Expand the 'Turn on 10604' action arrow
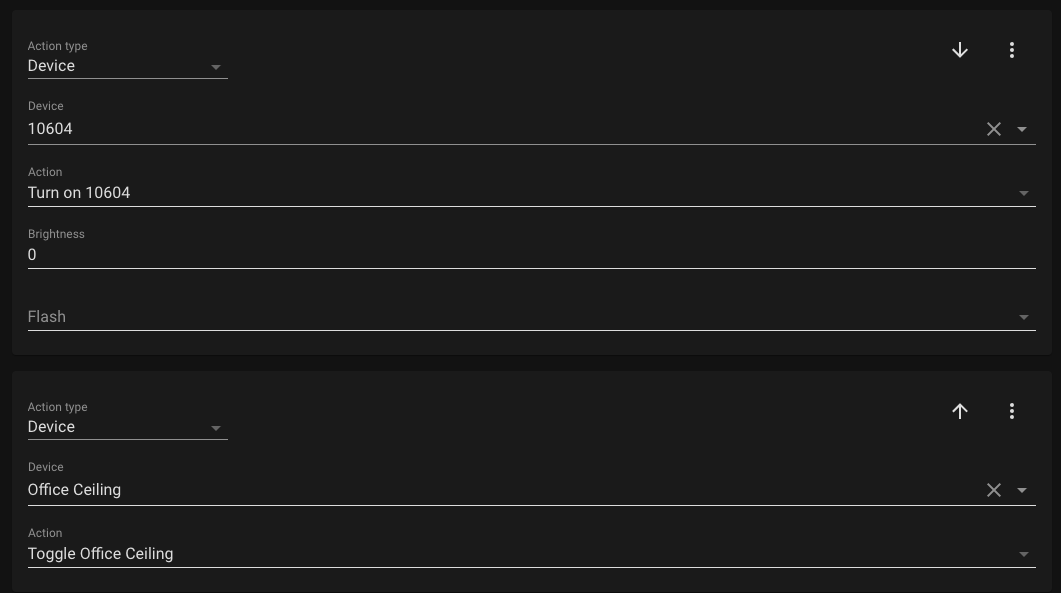 click(x=1023, y=194)
